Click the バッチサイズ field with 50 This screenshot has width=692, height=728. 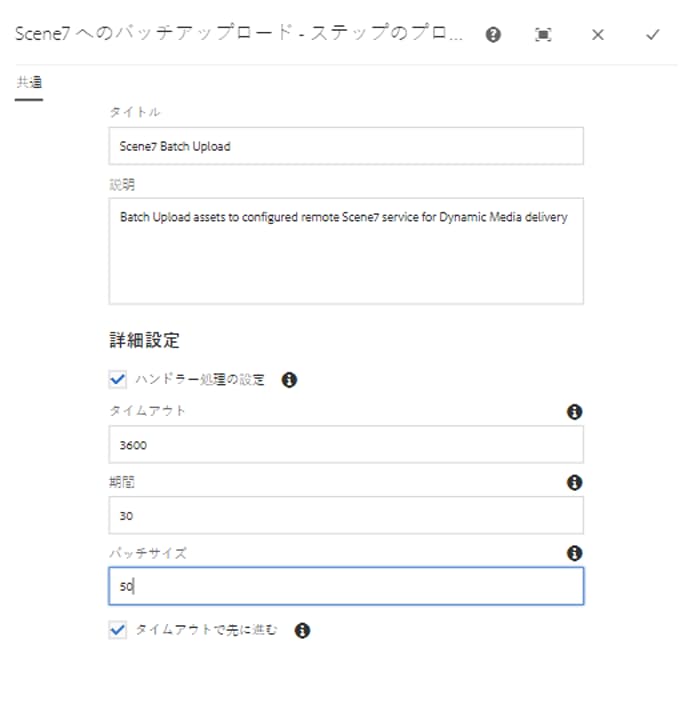coord(346,586)
